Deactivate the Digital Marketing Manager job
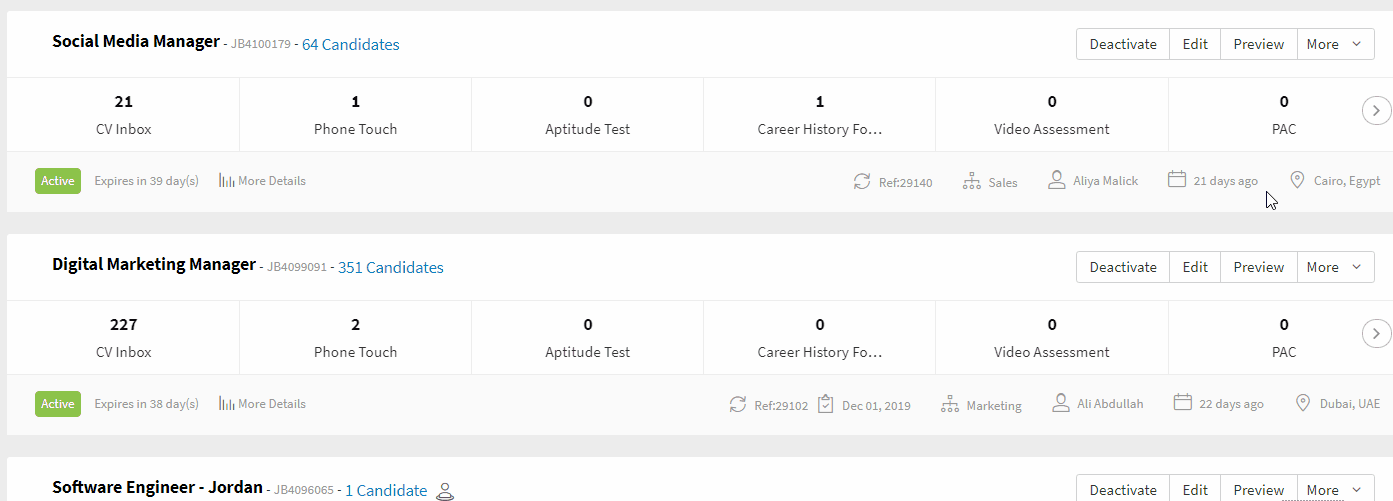1393x501 pixels. click(x=1123, y=267)
